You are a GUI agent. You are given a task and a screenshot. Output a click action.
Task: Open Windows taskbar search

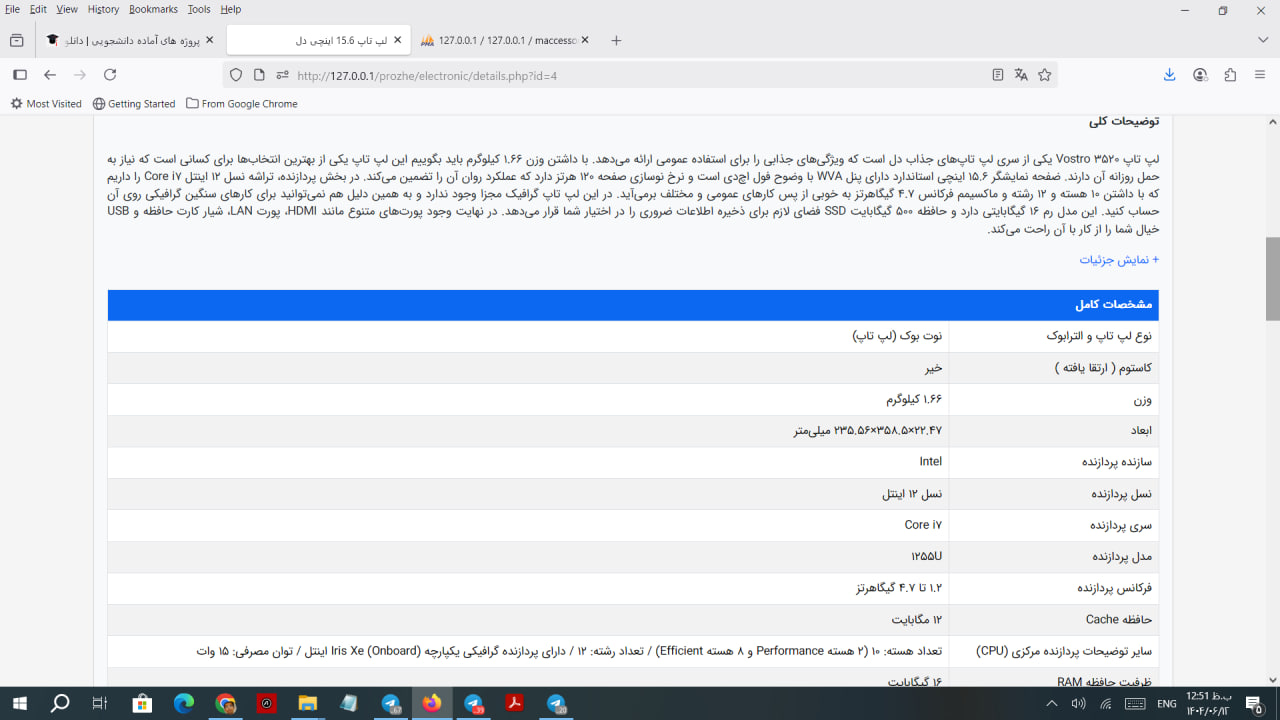(60, 703)
